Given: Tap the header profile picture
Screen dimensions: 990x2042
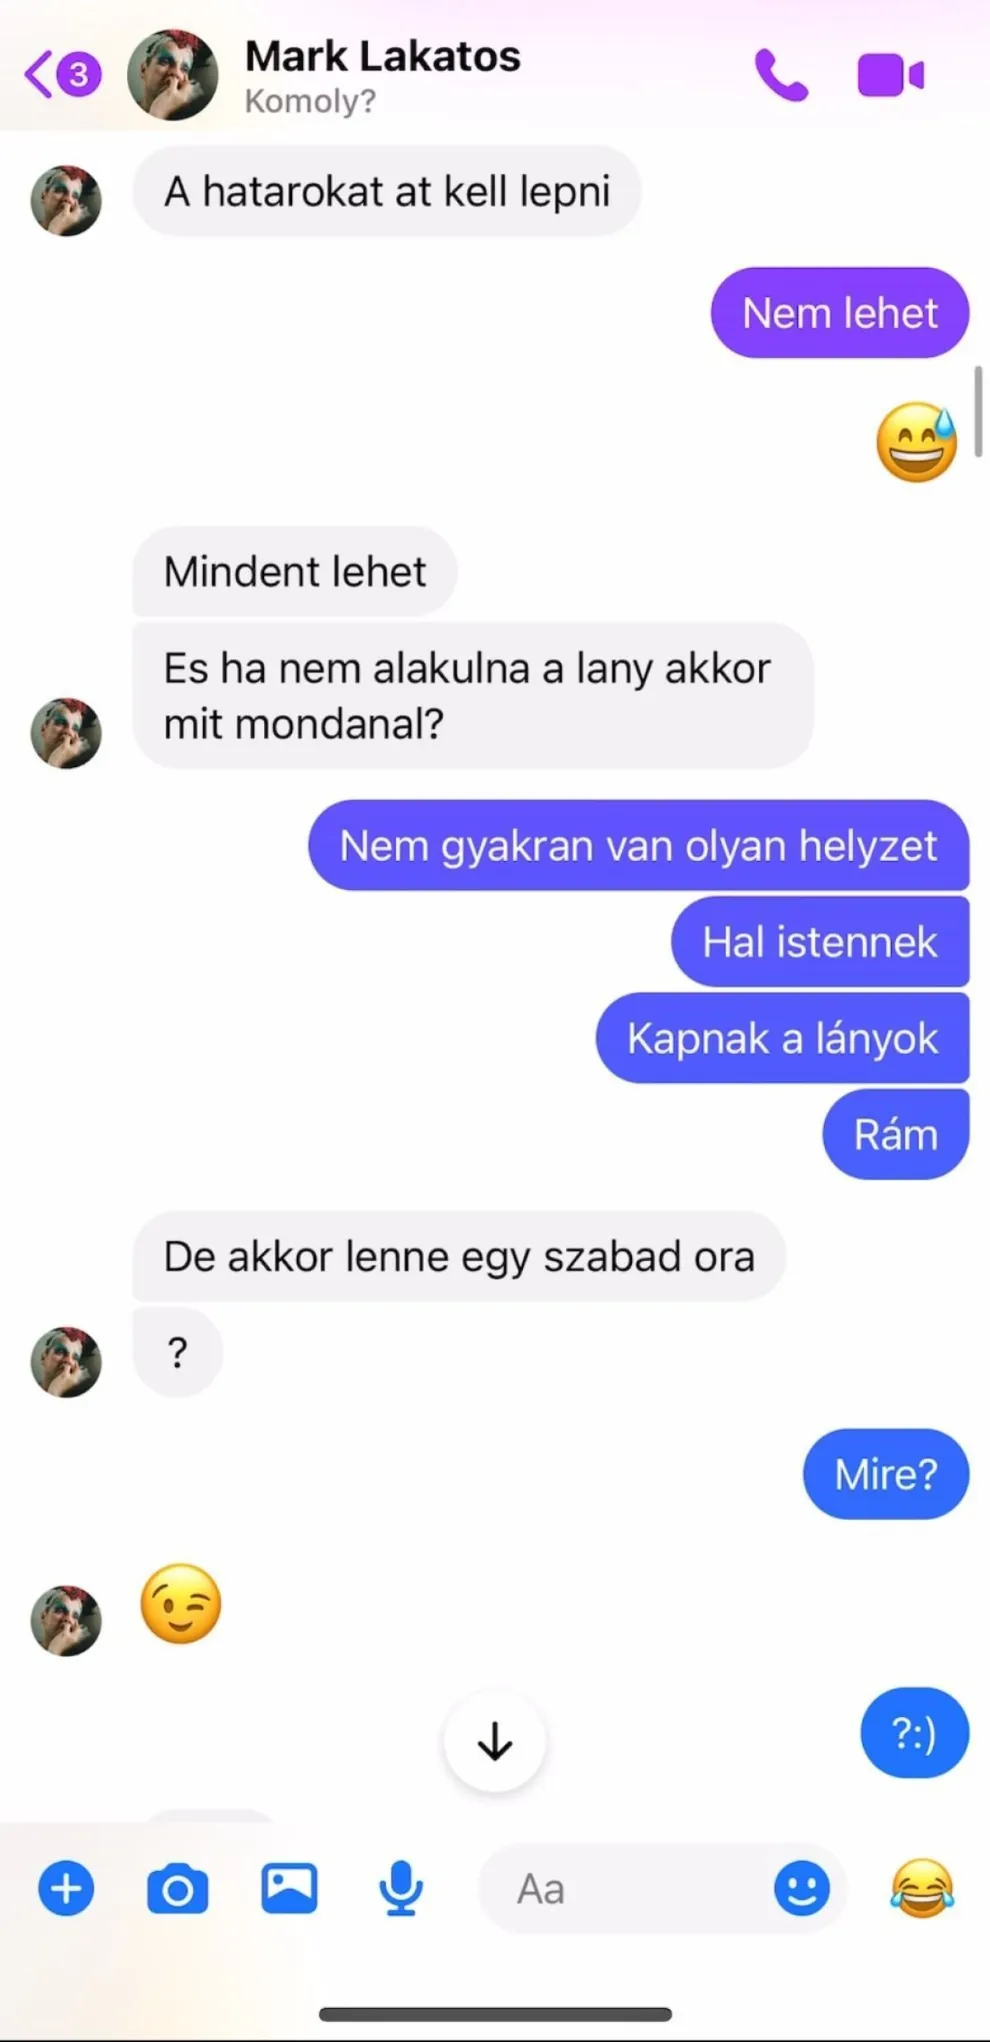Looking at the screenshot, I should click(172, 75).
